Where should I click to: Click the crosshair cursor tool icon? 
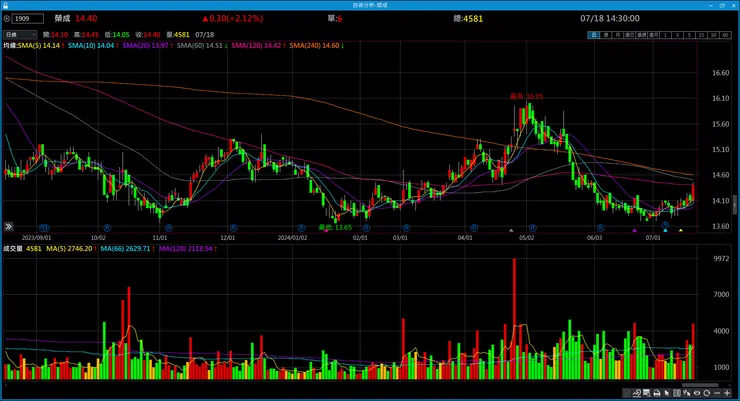click(687, 393)
